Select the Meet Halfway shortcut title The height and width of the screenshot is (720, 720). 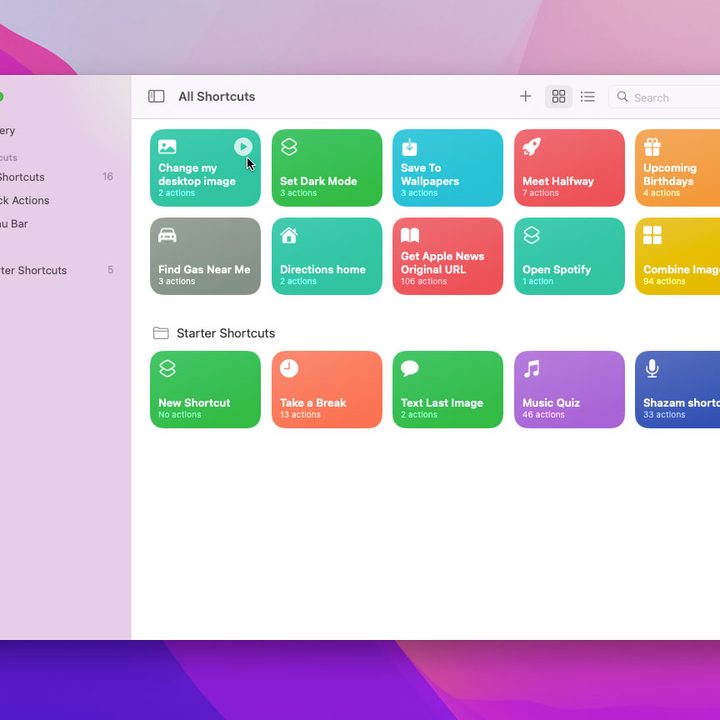click(x=558, y=181)
